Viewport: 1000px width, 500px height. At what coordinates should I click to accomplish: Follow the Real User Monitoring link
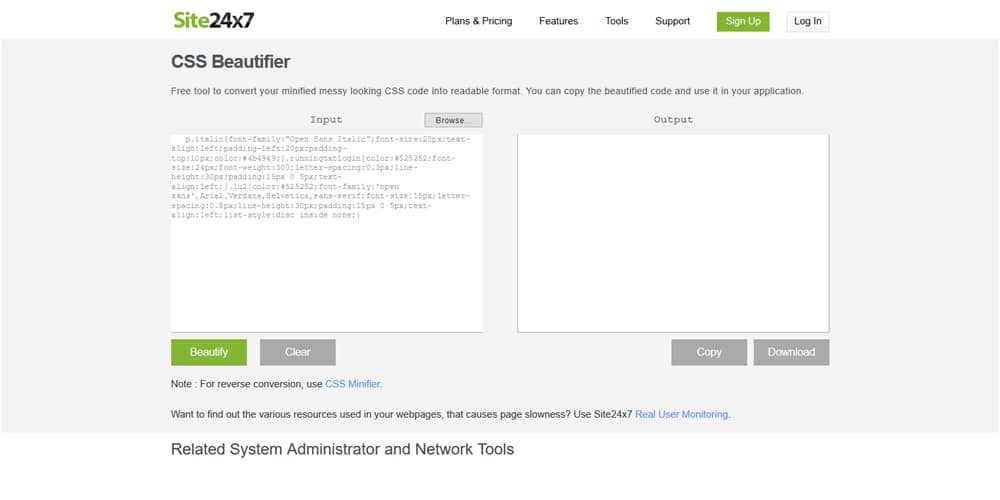coord(681,414)
